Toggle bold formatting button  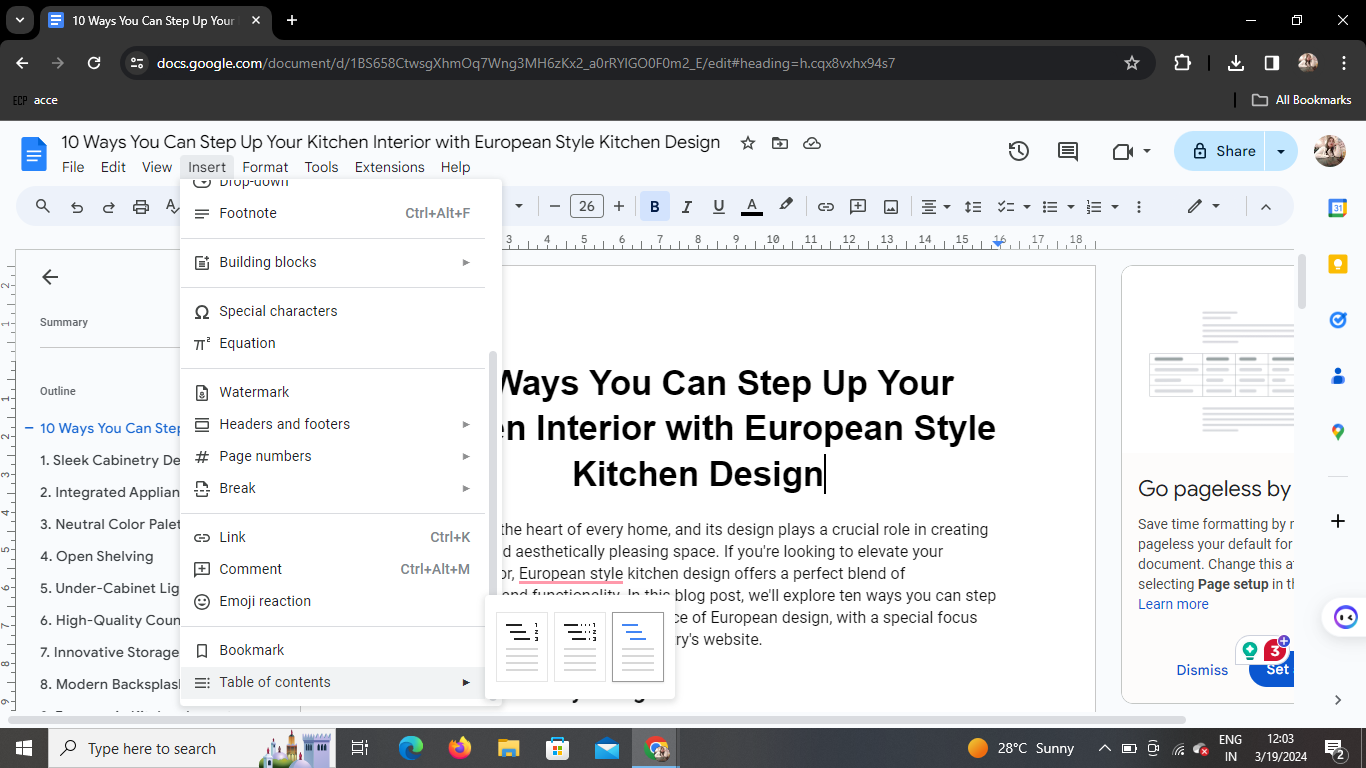[x=655, y=207]
